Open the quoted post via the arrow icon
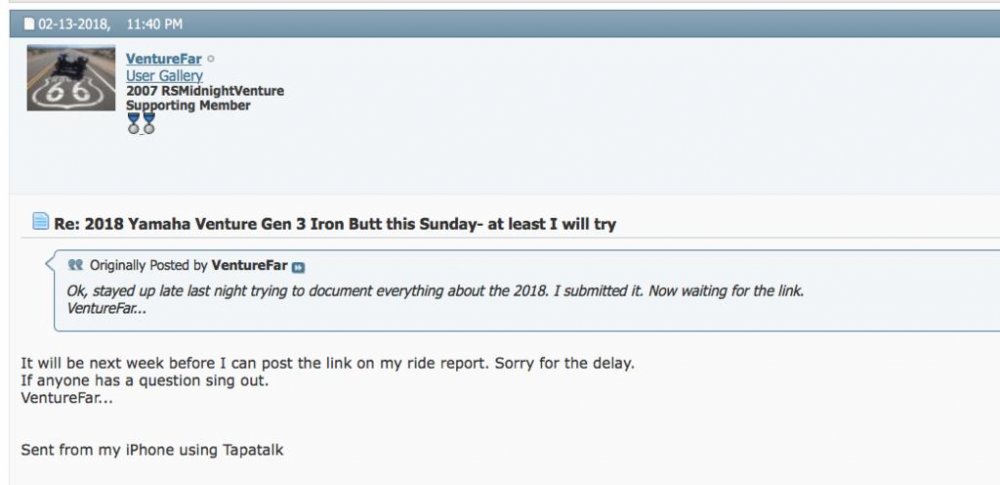Image resolution: width=1000 pixels, height=485 pixels. (x=297, y=267)
